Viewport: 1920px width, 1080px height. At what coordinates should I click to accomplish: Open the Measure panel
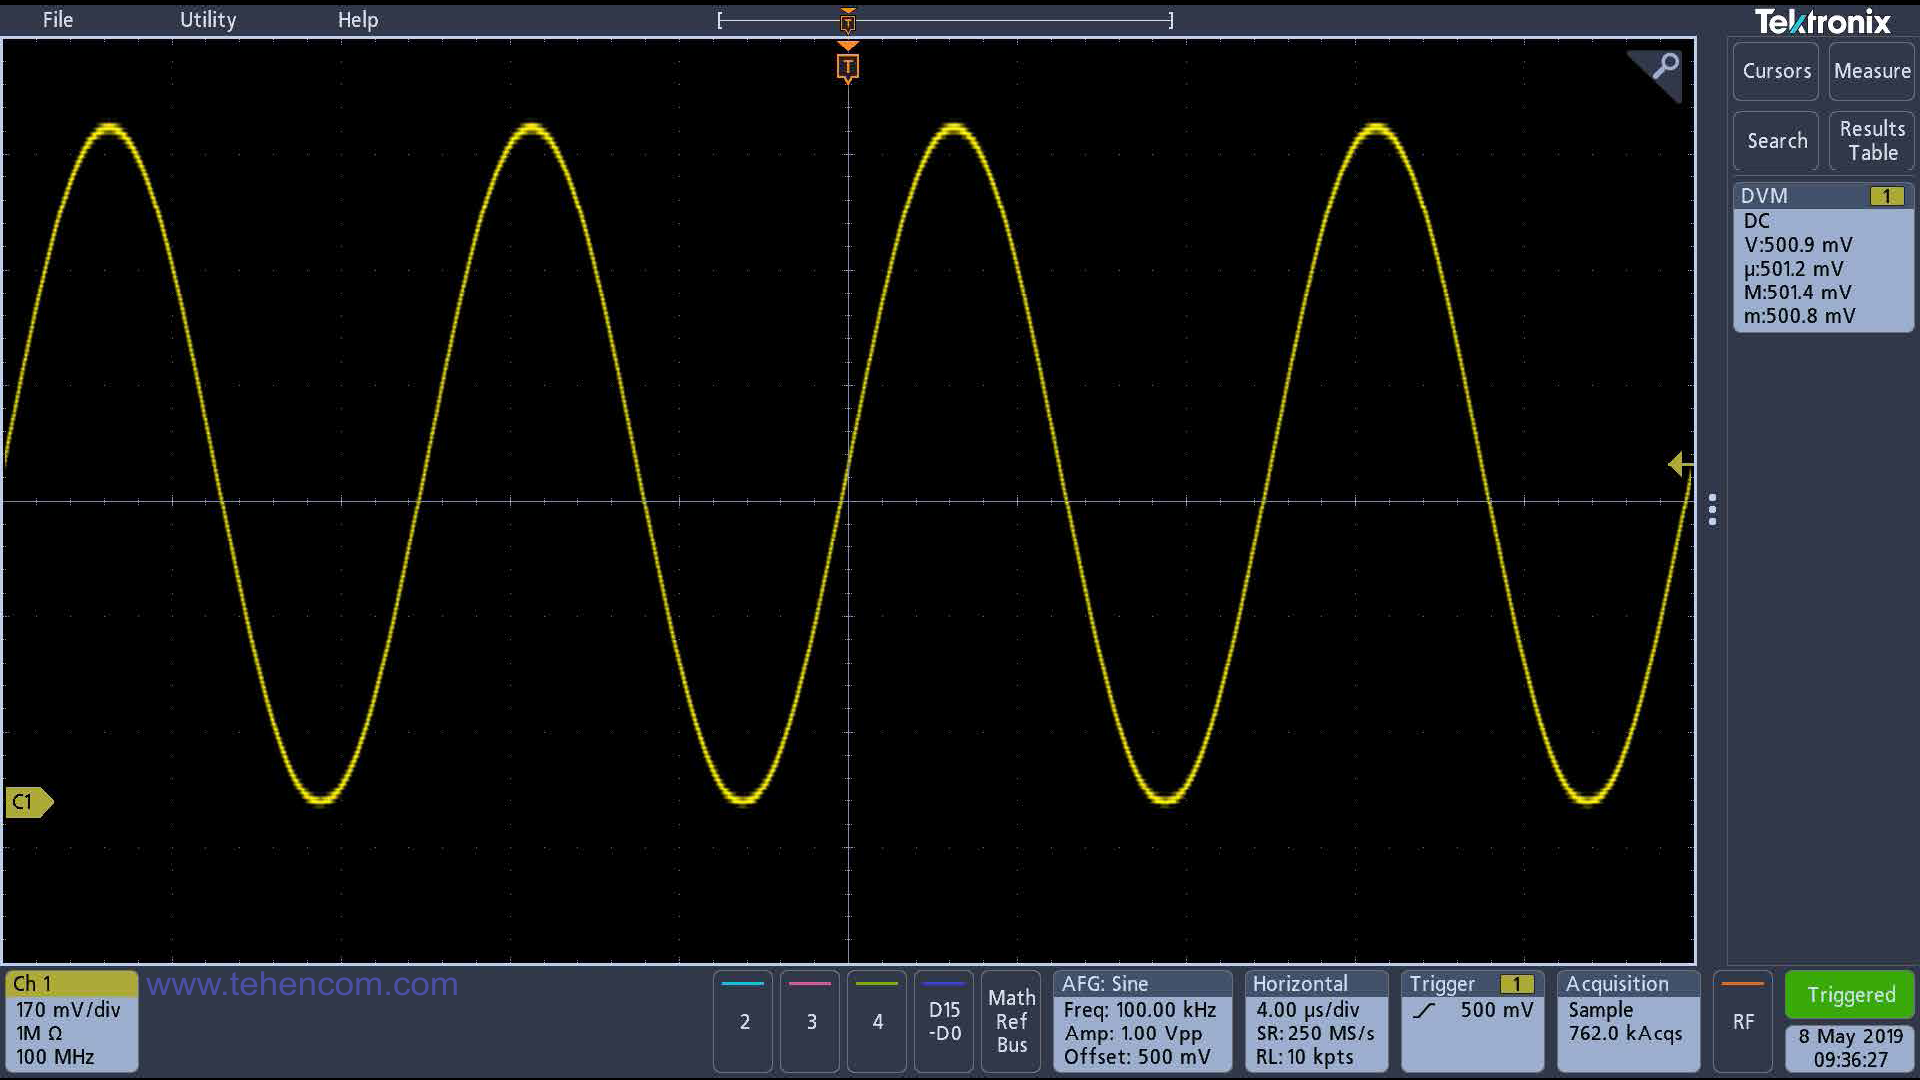(x=1869, y=71)
